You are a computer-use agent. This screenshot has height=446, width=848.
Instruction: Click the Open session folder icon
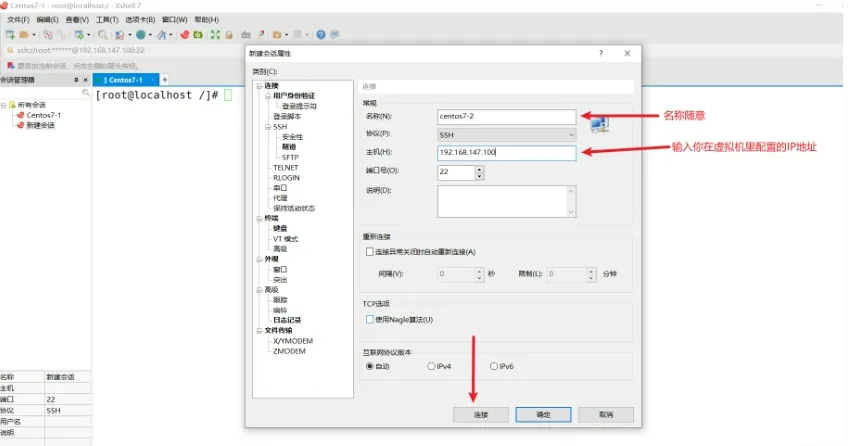pos(24,35)
